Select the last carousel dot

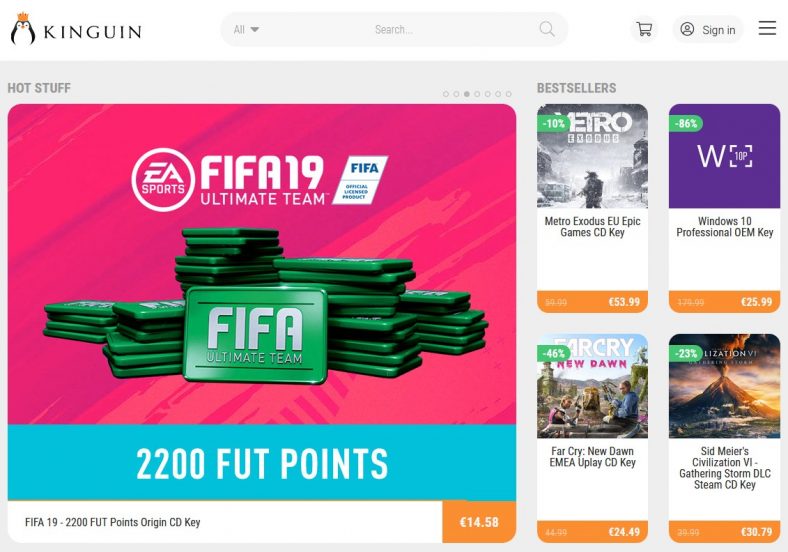(x=509, y=94)
